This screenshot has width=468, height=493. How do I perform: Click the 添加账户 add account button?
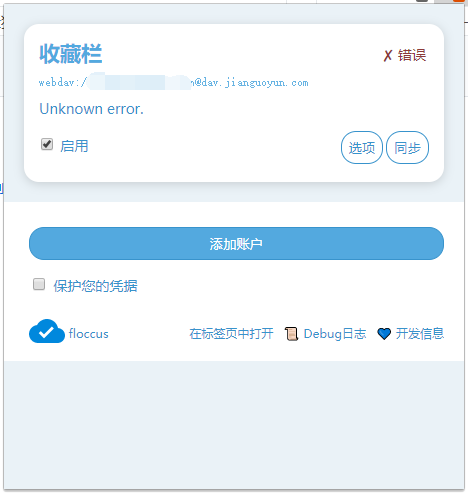(x=236, y=243)
